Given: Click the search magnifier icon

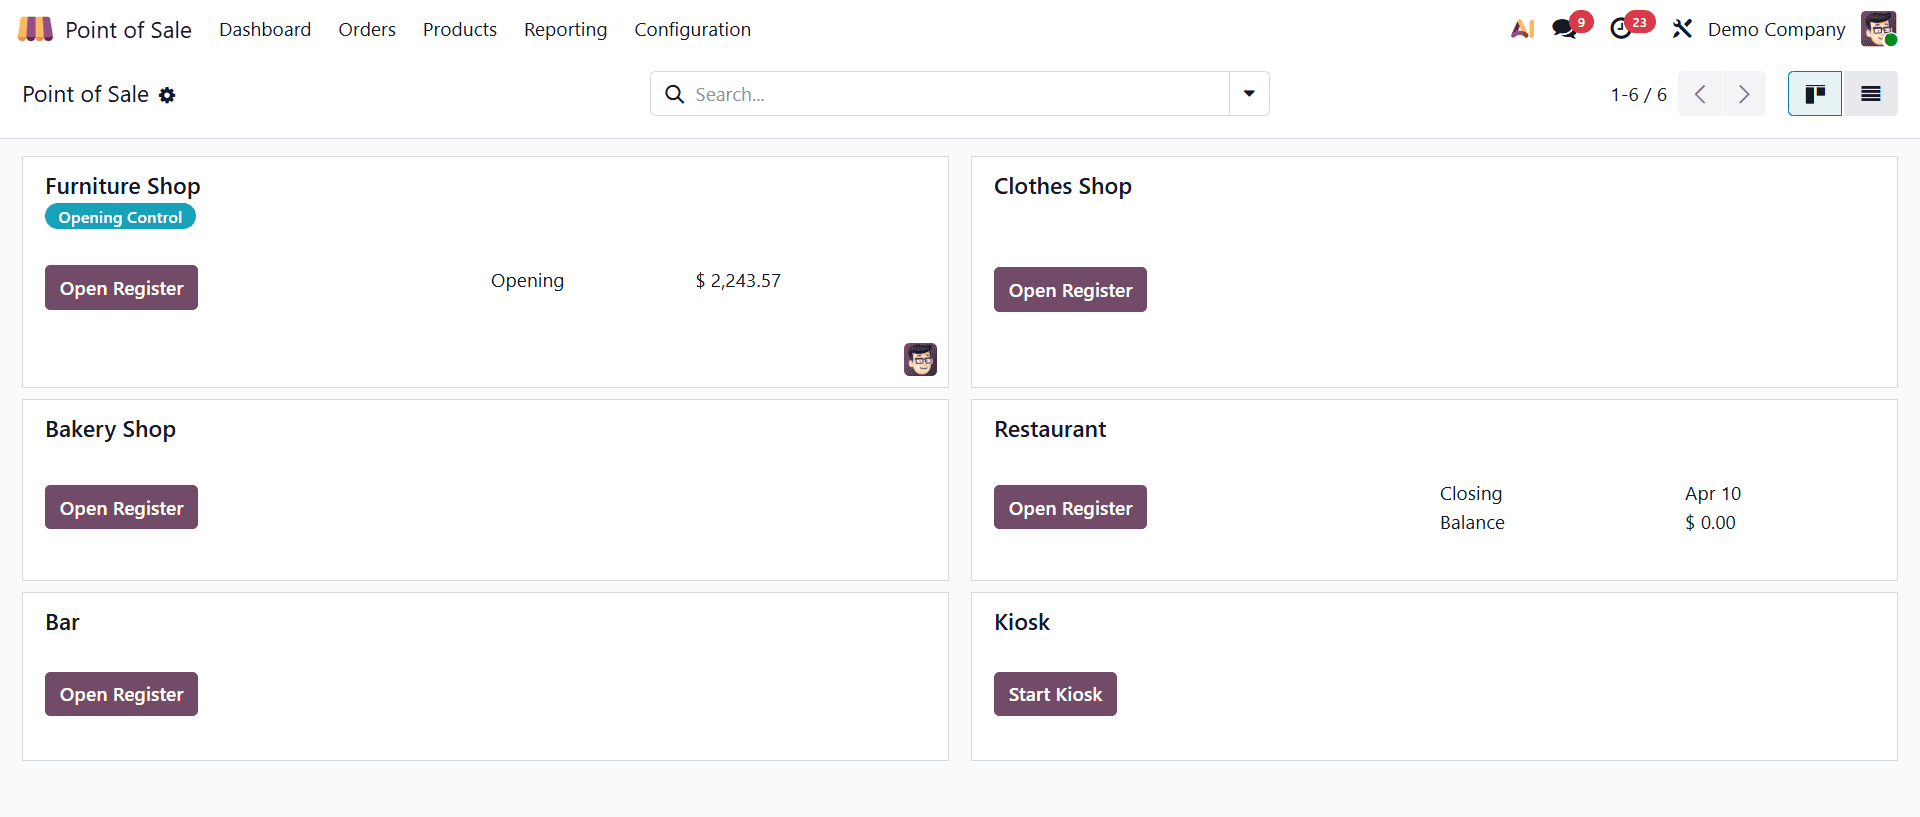Looking at the screenshot, I should [x=674, y=93].
